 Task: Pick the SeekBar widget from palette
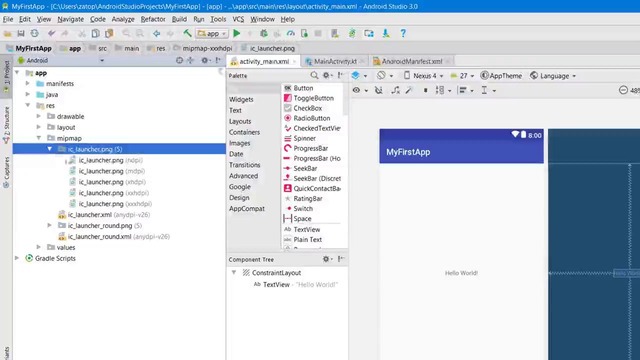click(300, 169)
